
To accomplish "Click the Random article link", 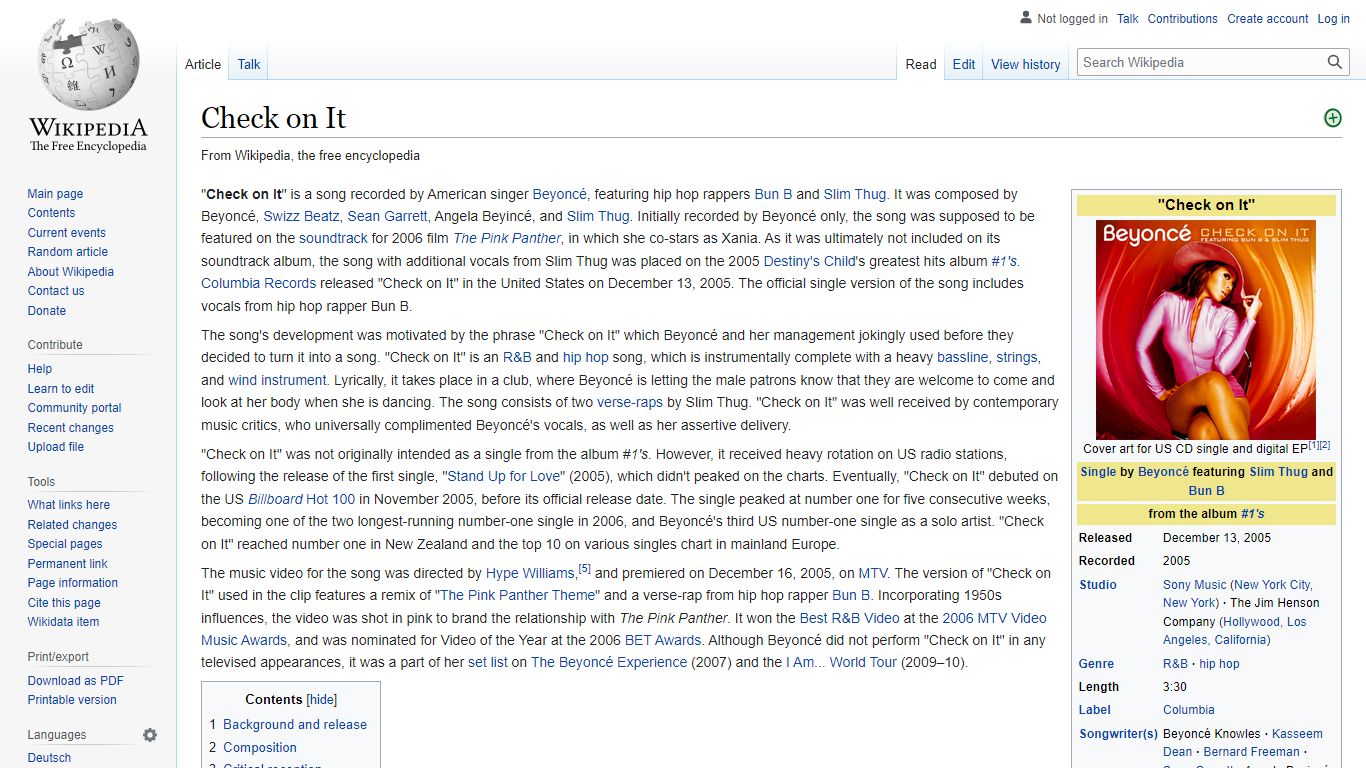I will pos(67,252).
